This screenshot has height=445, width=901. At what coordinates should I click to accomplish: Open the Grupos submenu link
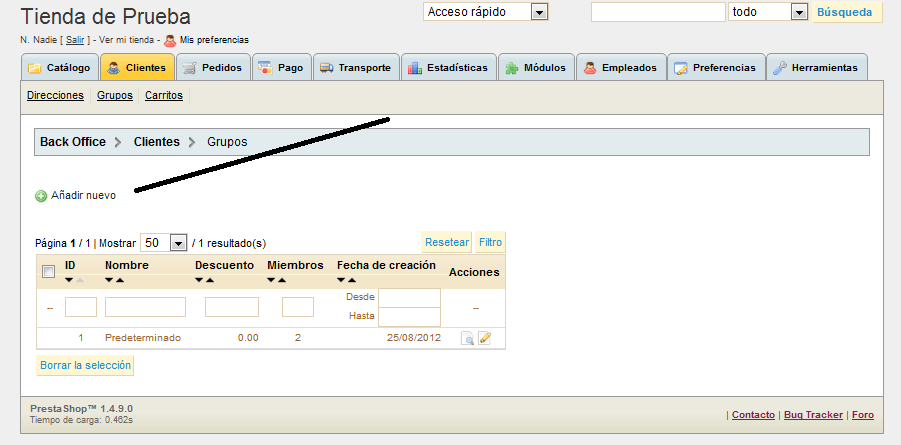pos(115,95)
